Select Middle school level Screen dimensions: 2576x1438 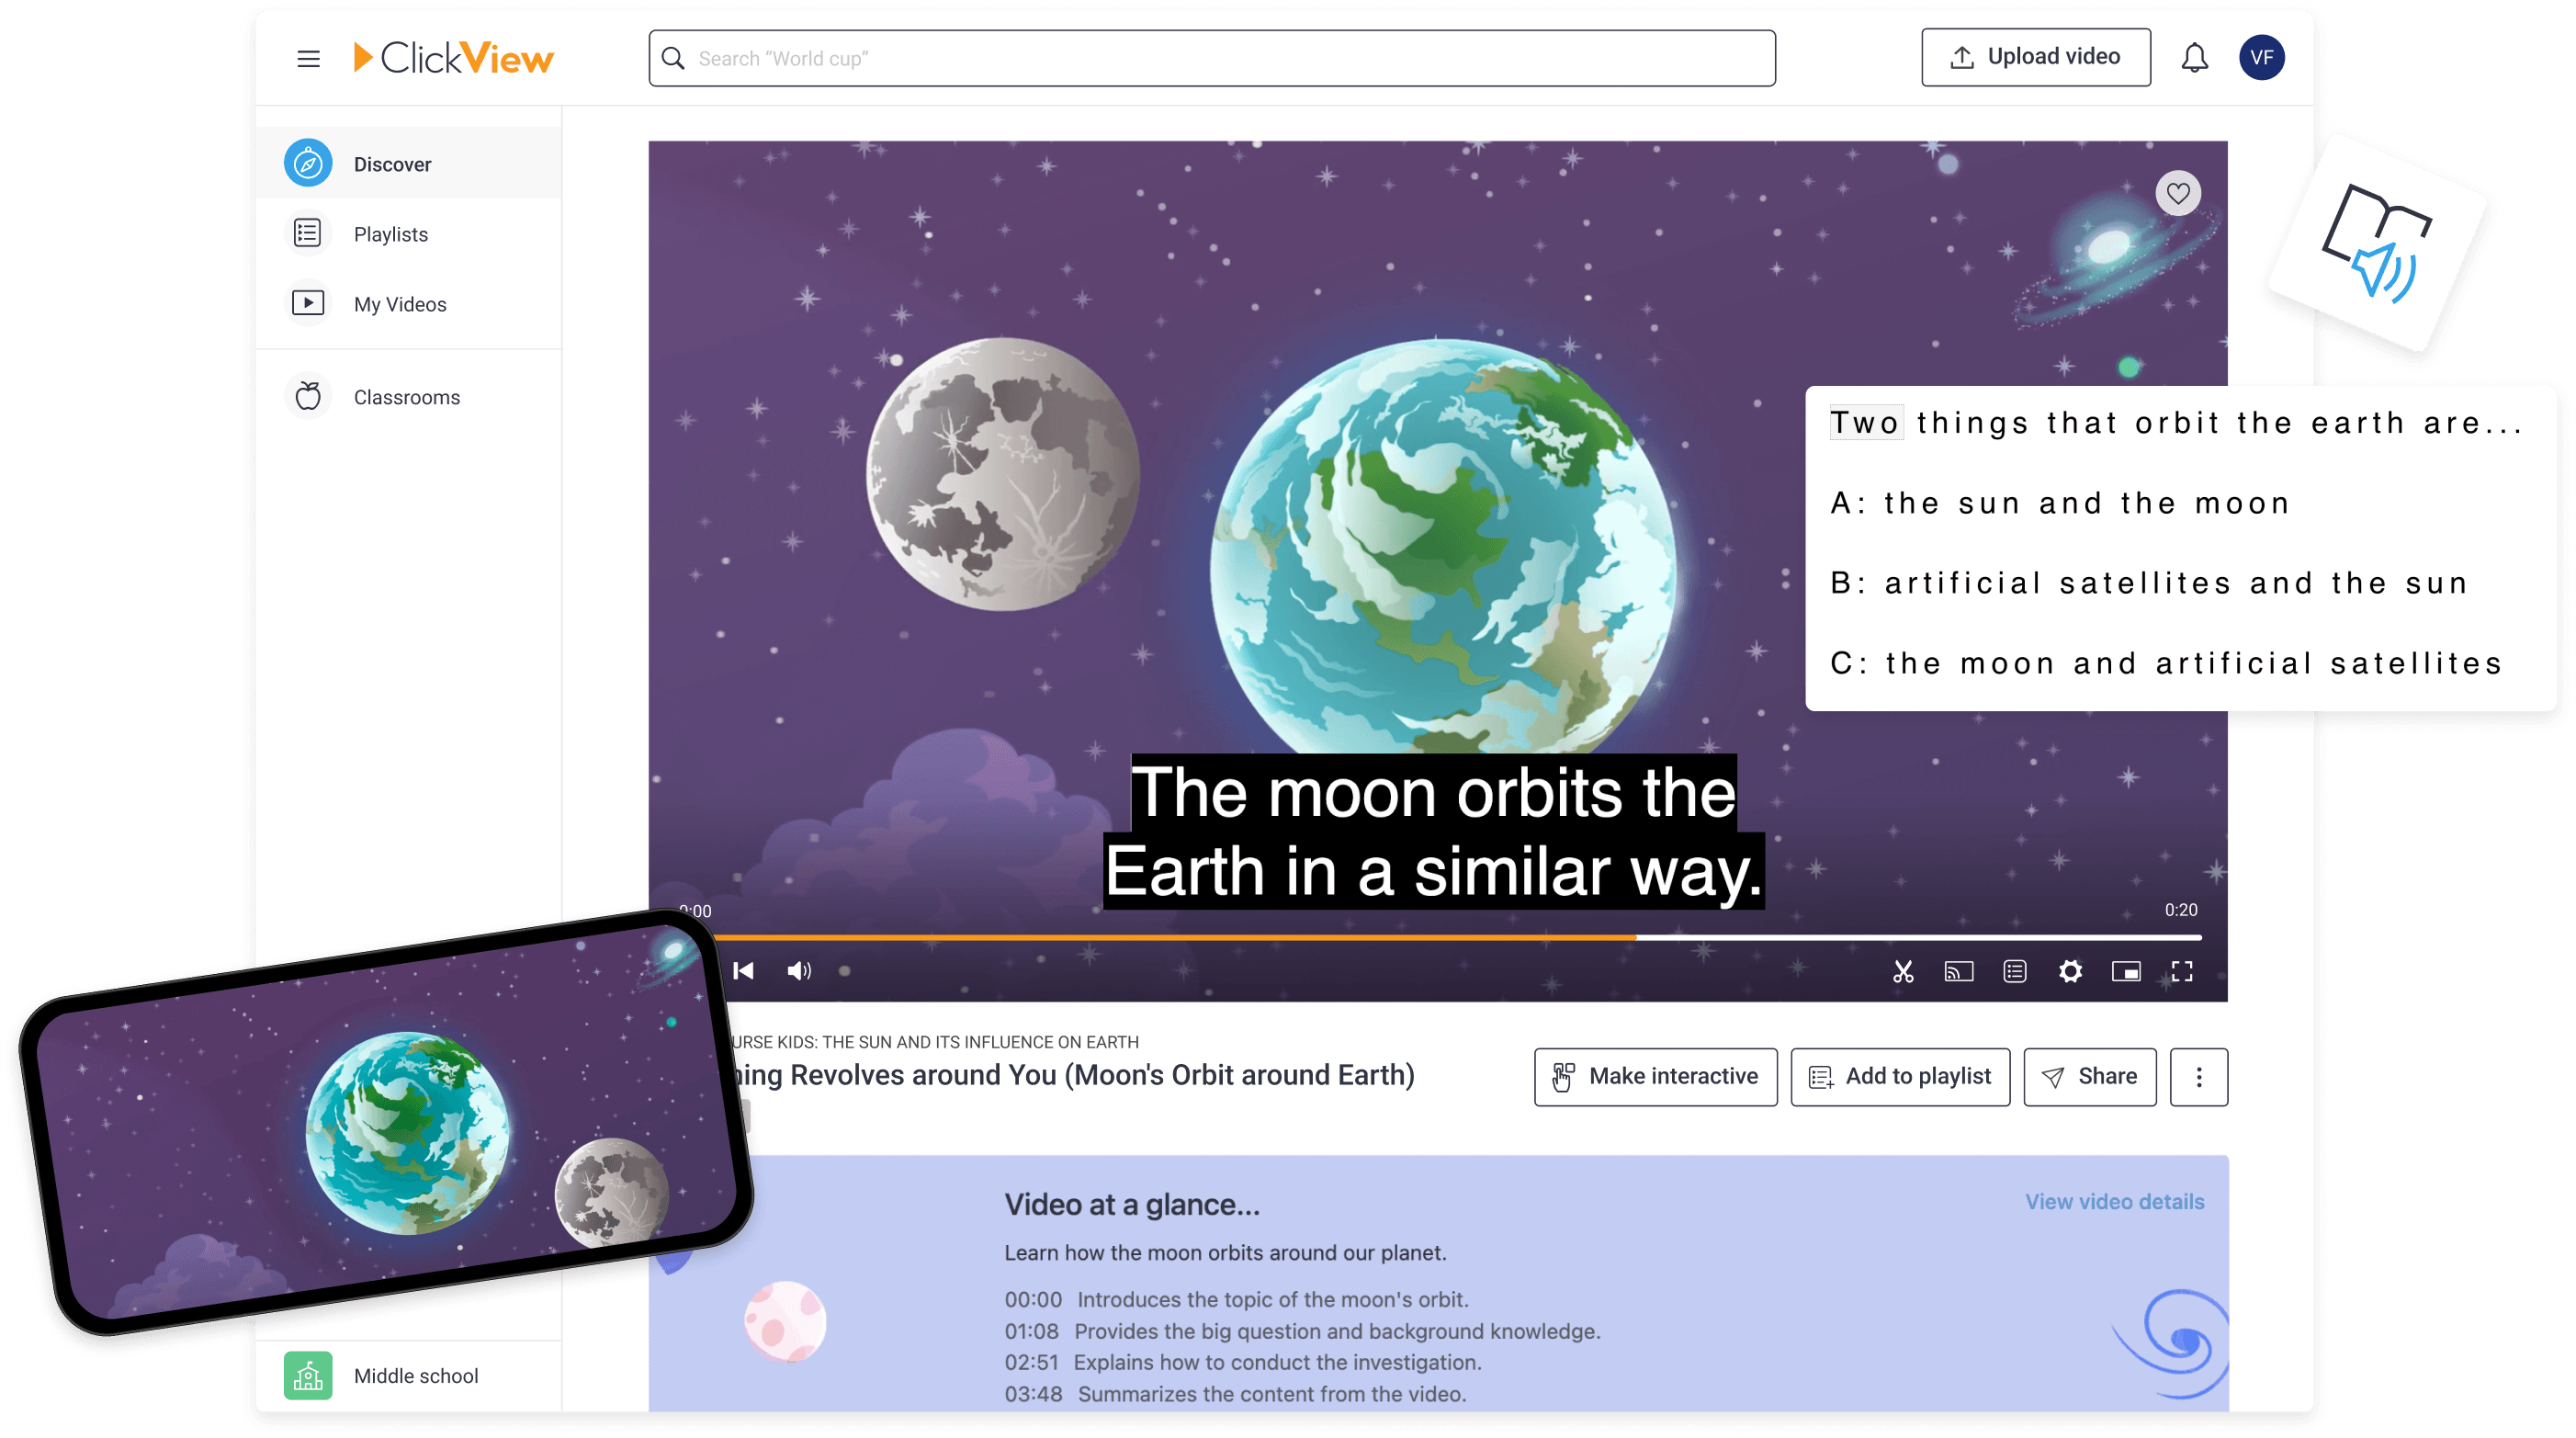pos(409,1375)
